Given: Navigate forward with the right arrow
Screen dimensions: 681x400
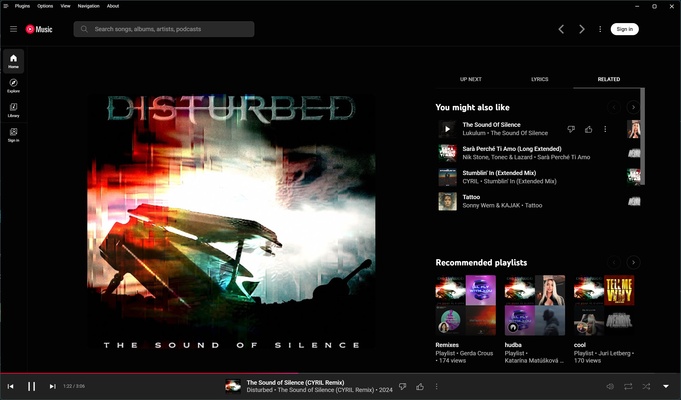Looking at the screenshot, I should (582, 29).
